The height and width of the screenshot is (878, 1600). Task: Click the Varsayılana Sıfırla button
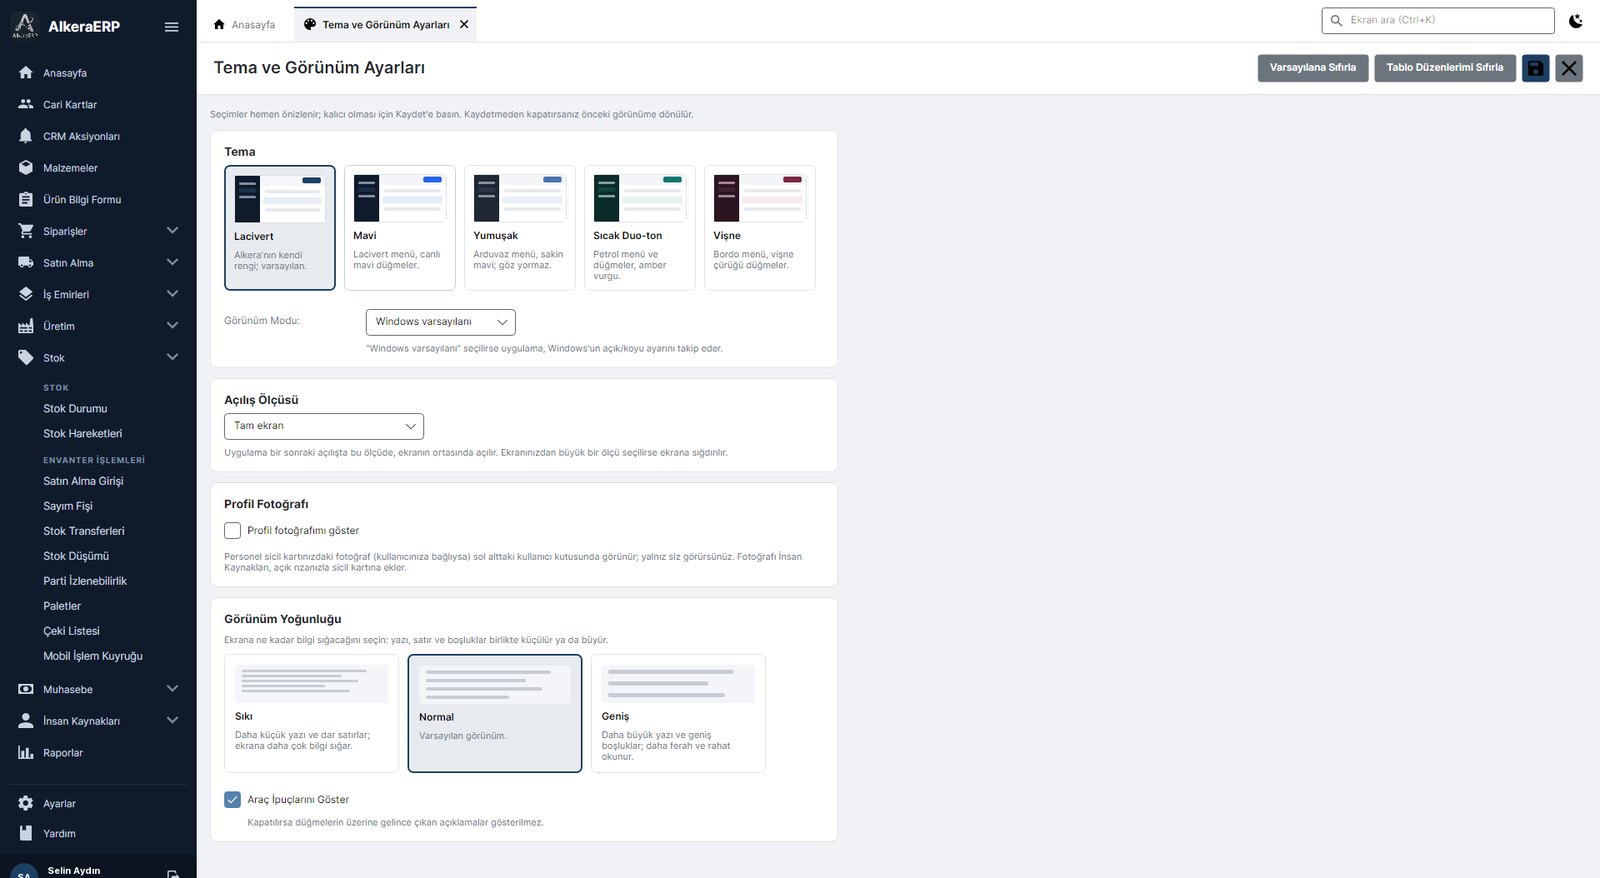coord(1313,68)
